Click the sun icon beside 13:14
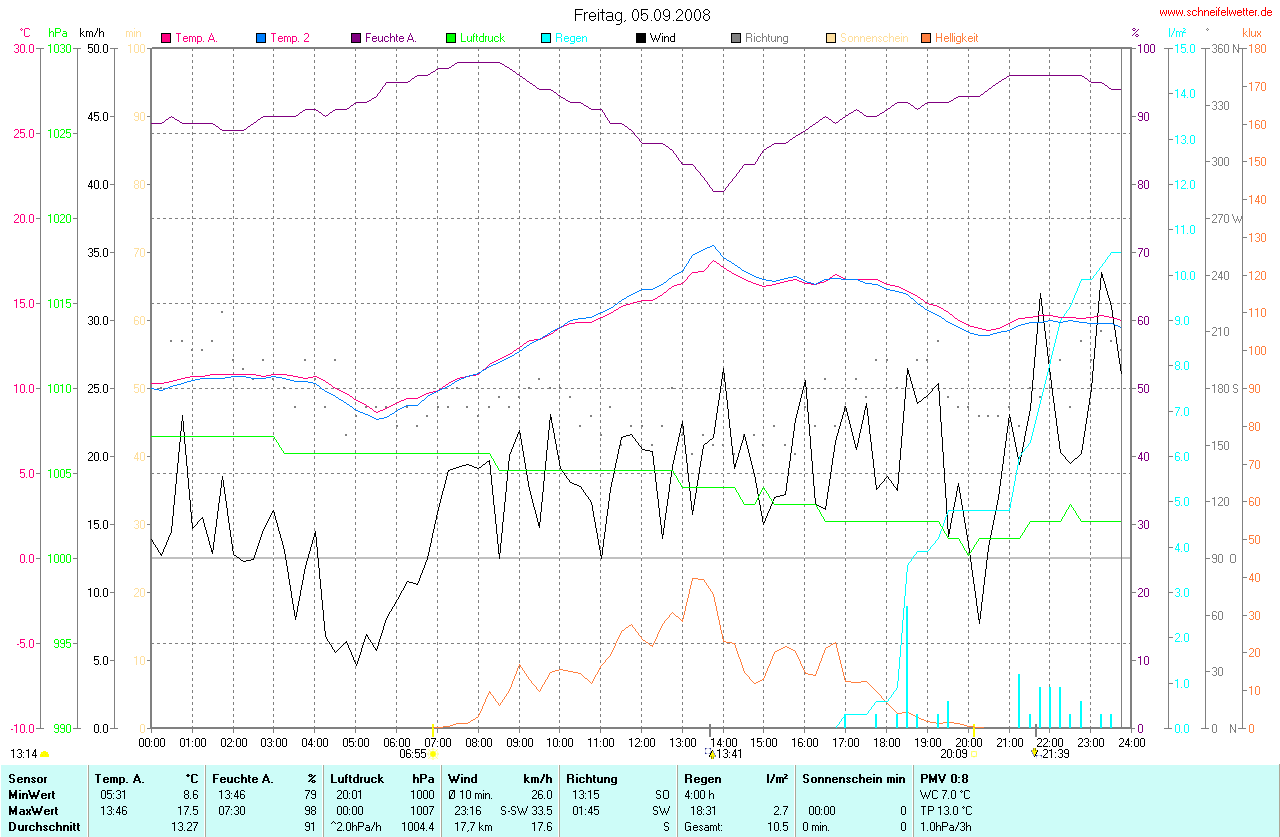 click(x=44, y=754)
